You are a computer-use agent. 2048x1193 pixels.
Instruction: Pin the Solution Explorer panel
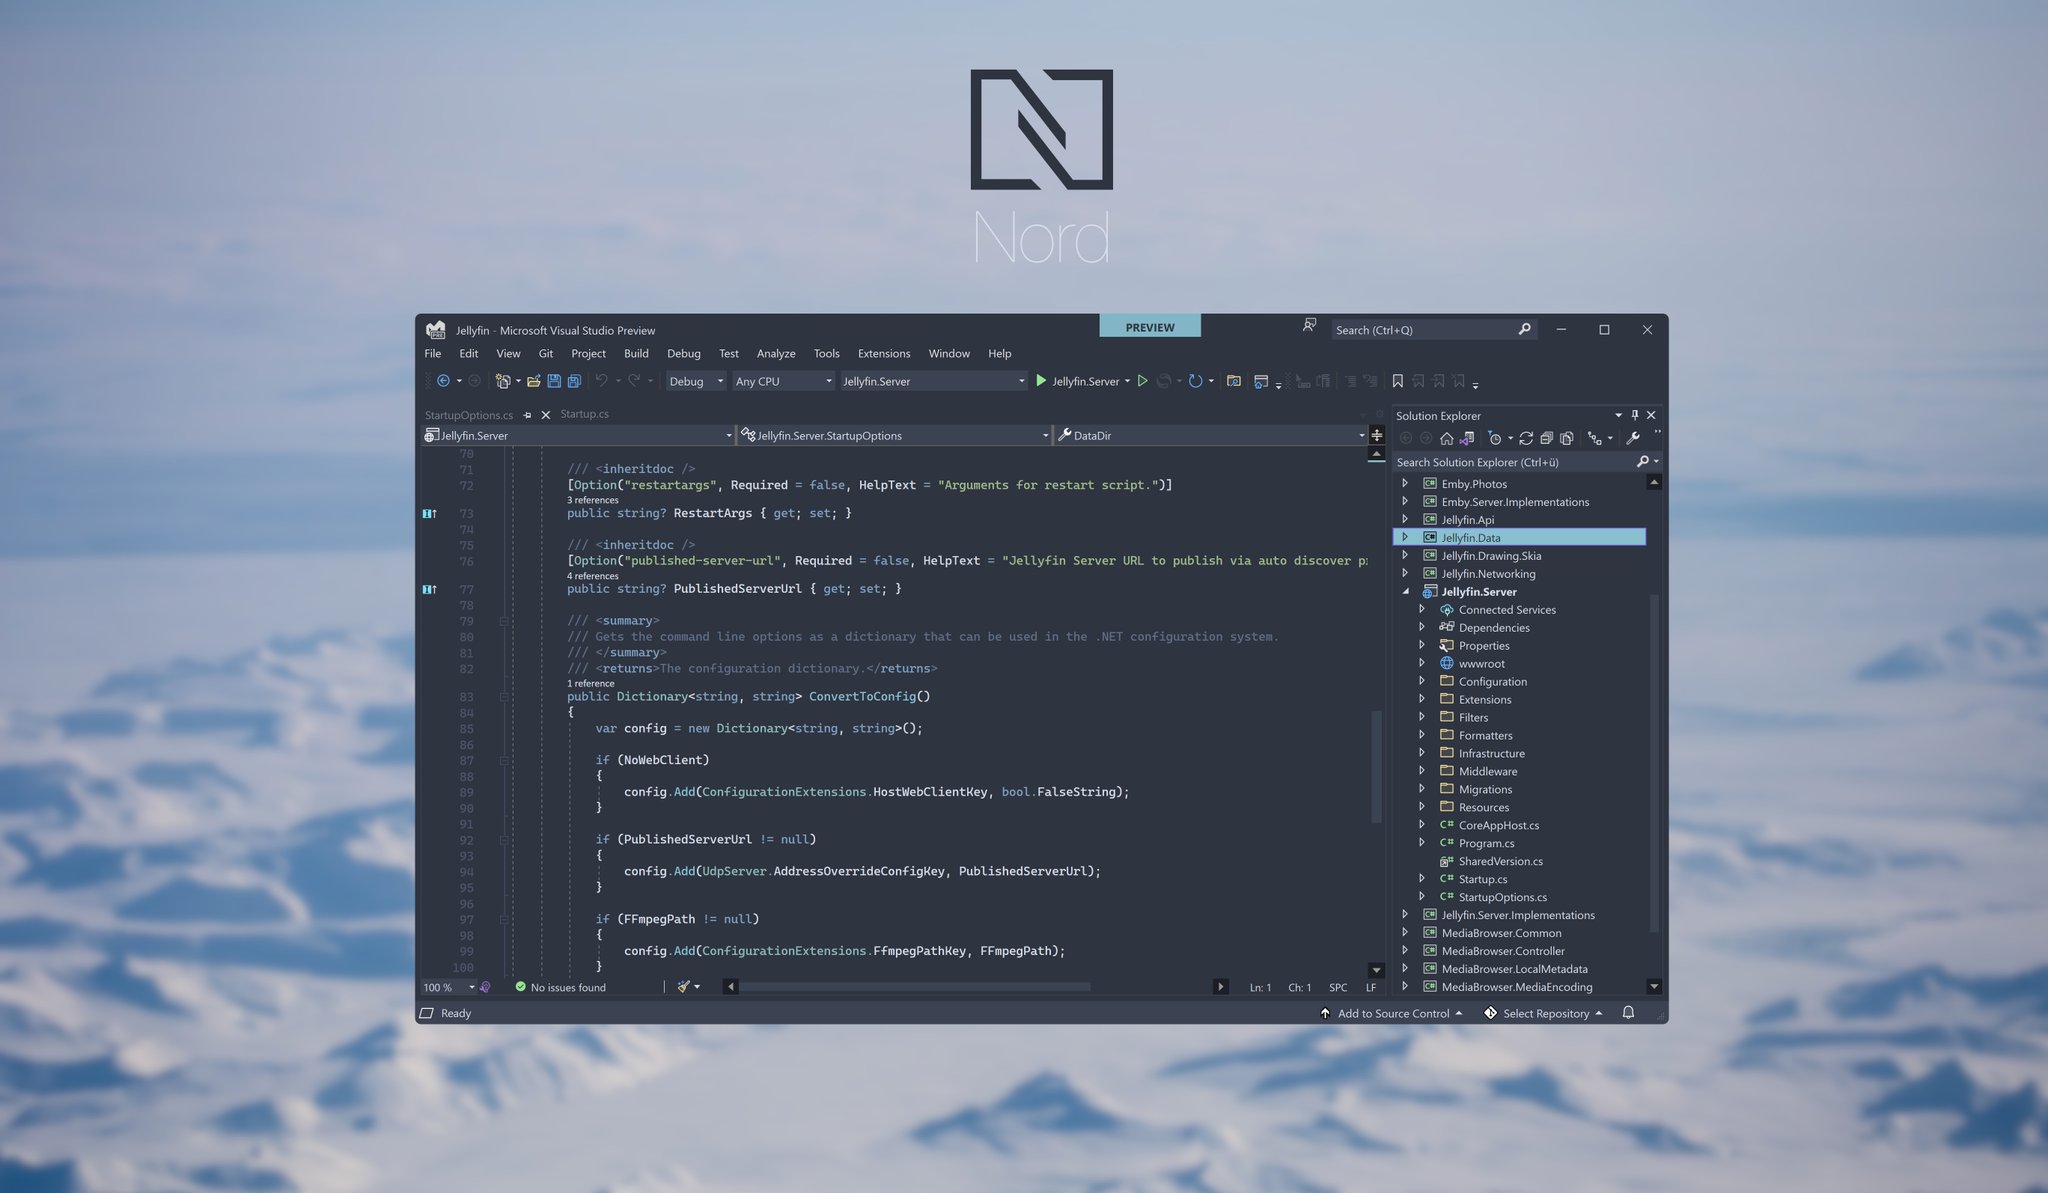(x=1634, y=415)
